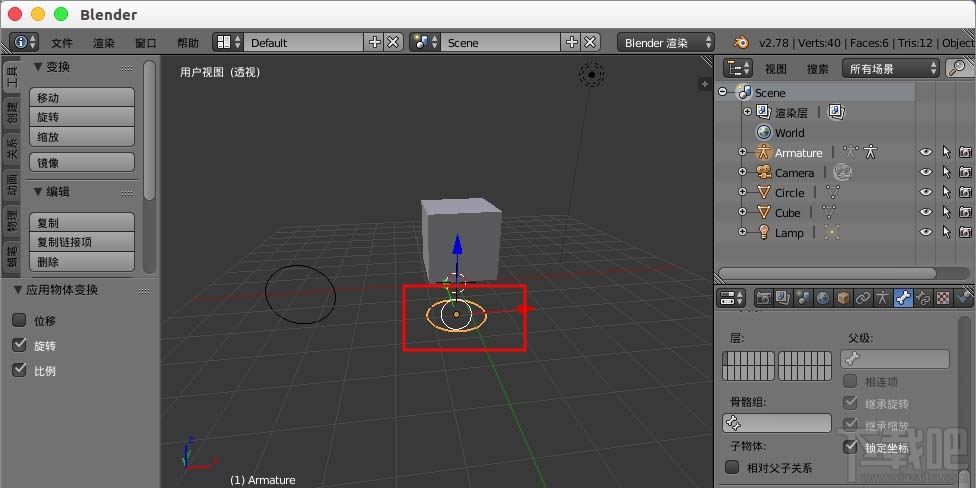Open the 帮助 menu
The height and width of the screenshot is (488, 976).
point(188,43)
